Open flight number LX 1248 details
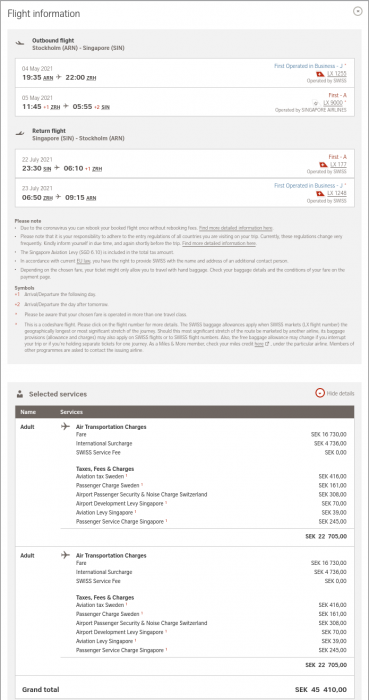This screenshot has height=700, width=369. (337, 193)
